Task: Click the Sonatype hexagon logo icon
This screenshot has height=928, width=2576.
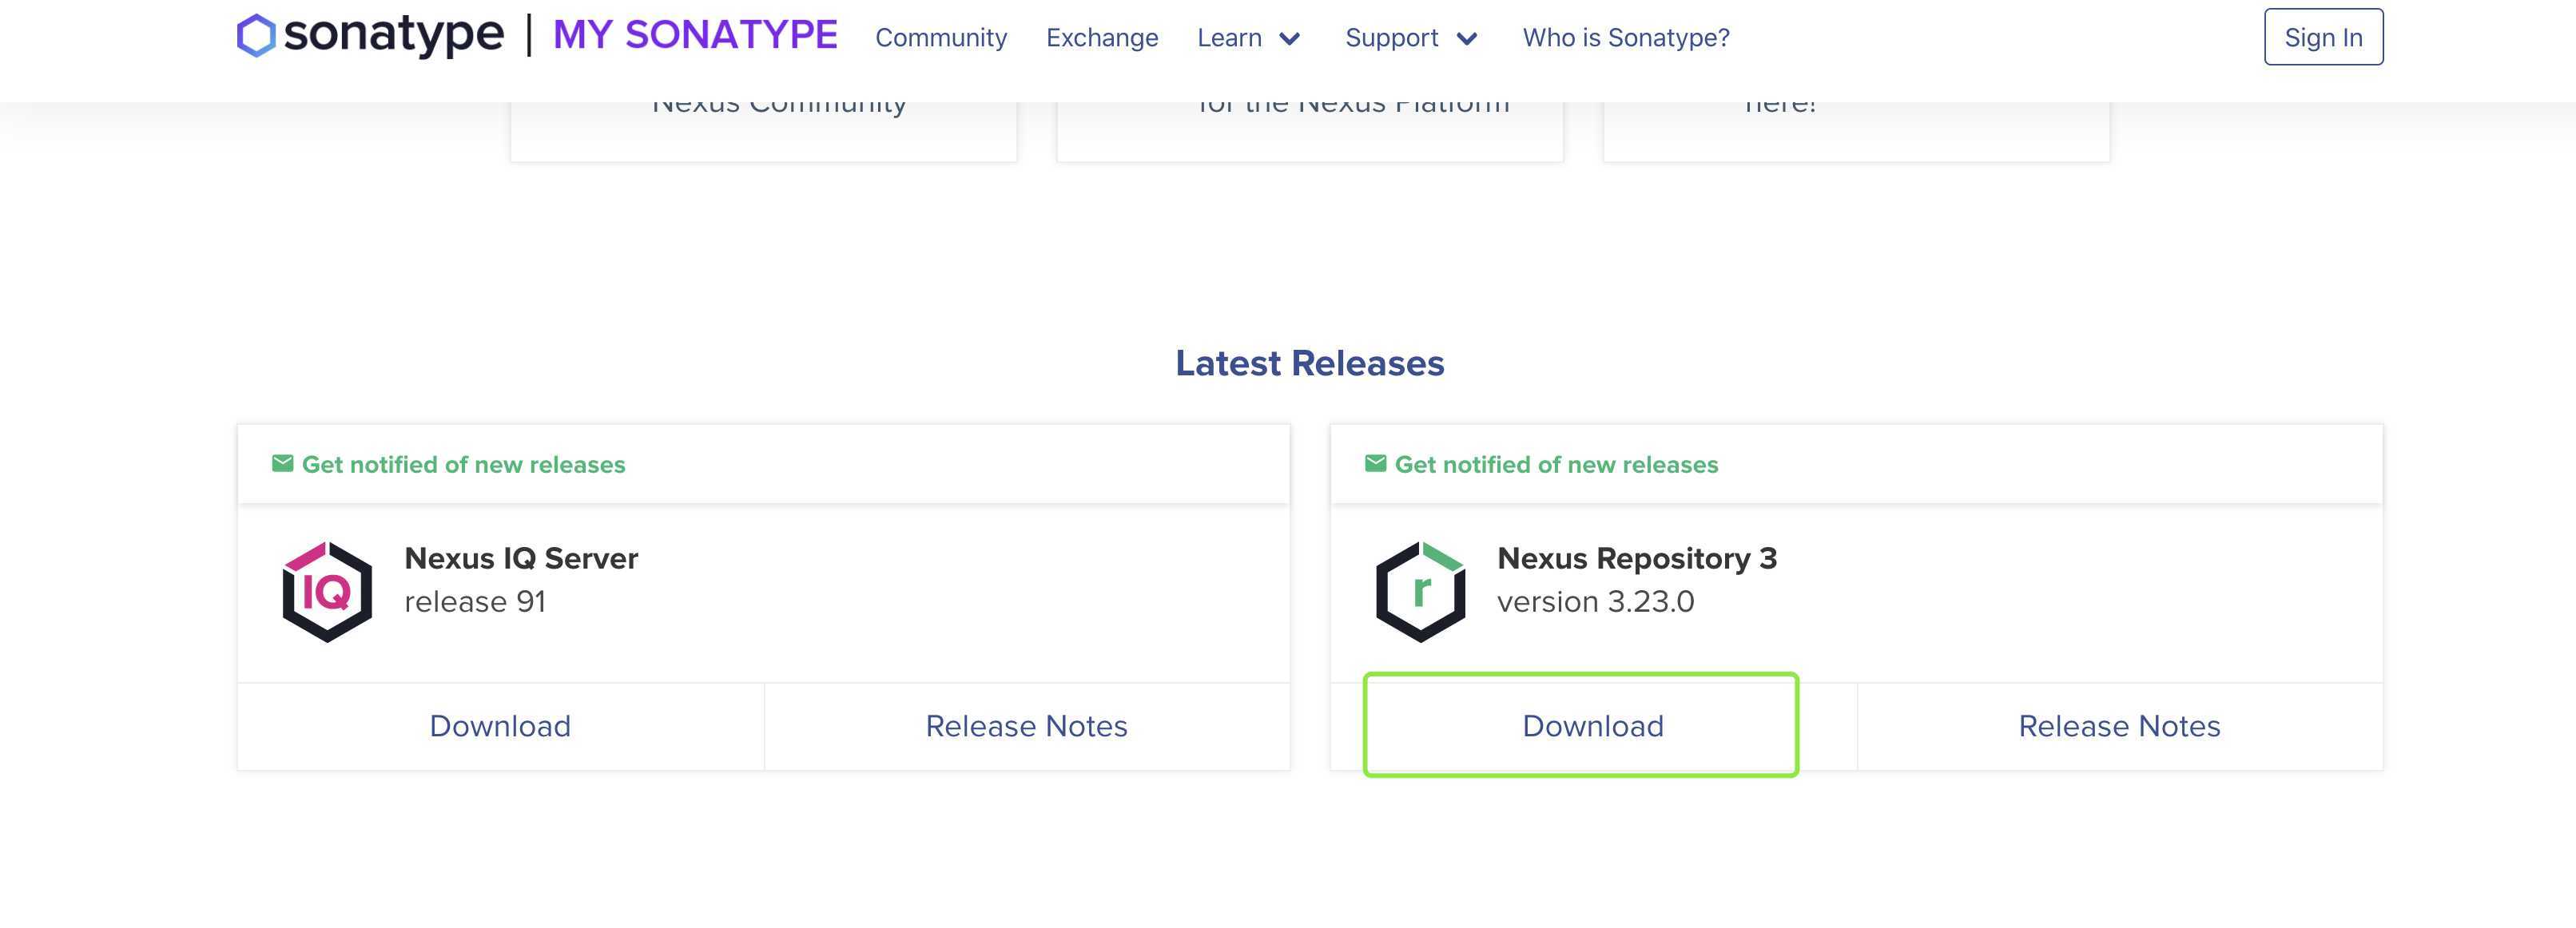Action: [x=255, y=35]
